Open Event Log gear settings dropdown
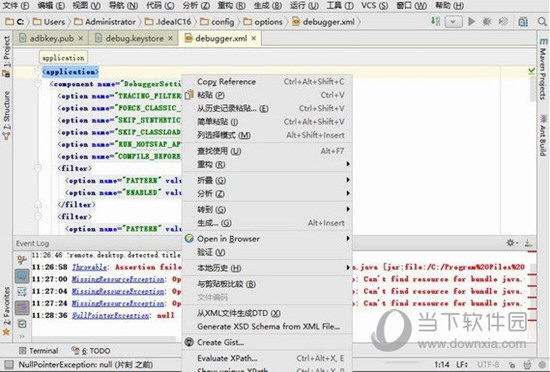550x372 pixels. [x=511, y=243]
